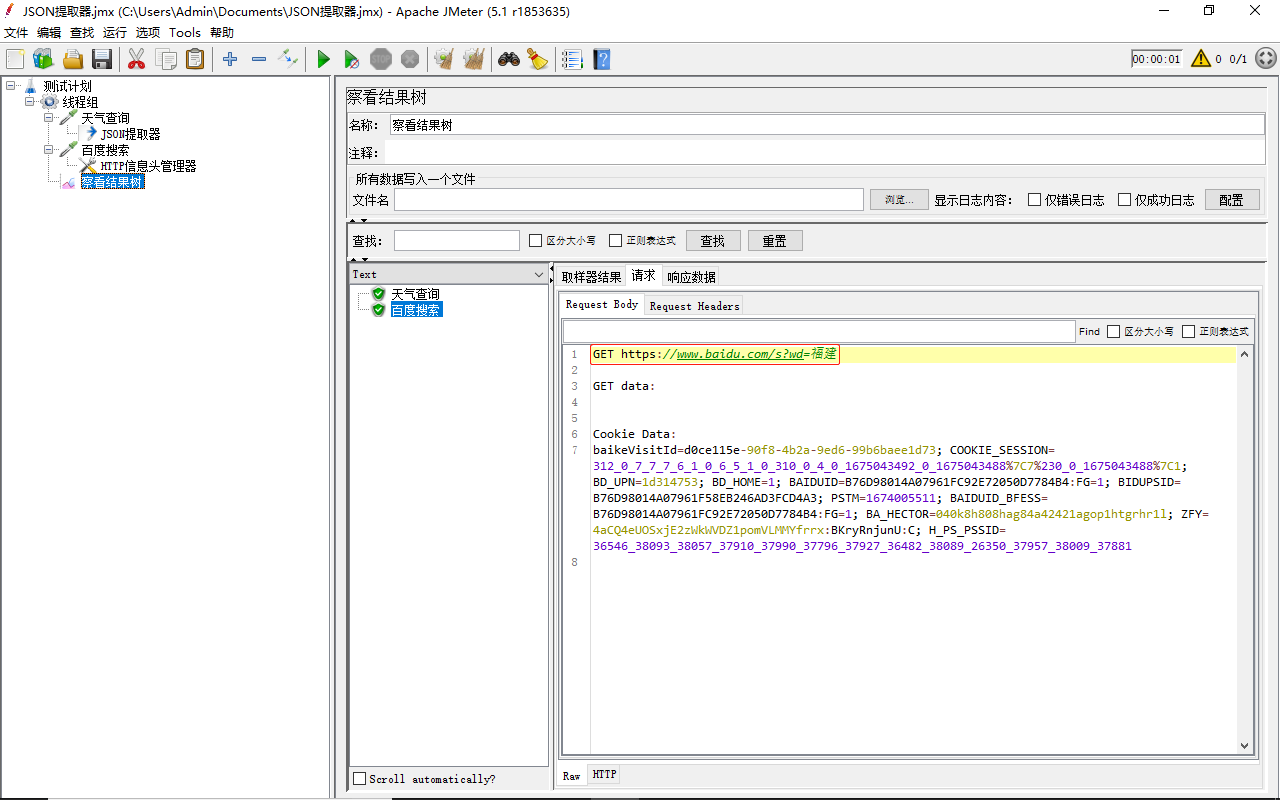Screen dimensions: 1280x800
Task: Click the Help question mark icon
Action: pos(602,59)
